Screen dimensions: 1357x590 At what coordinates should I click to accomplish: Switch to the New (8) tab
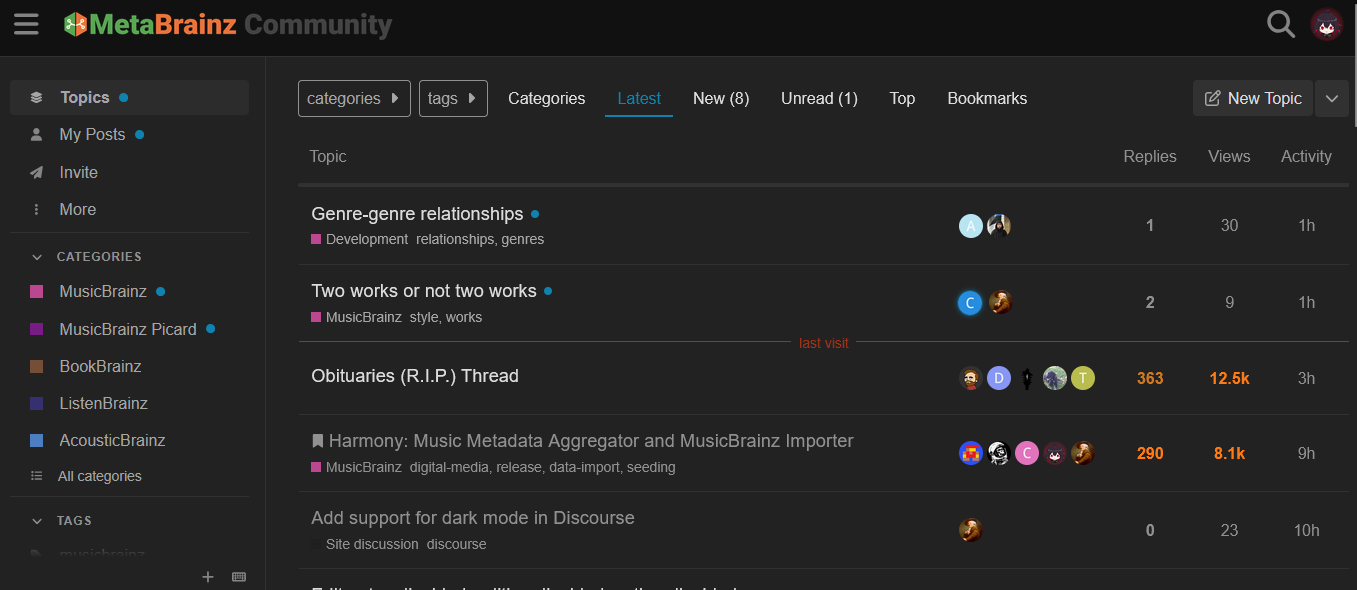[x=721, y=98]
